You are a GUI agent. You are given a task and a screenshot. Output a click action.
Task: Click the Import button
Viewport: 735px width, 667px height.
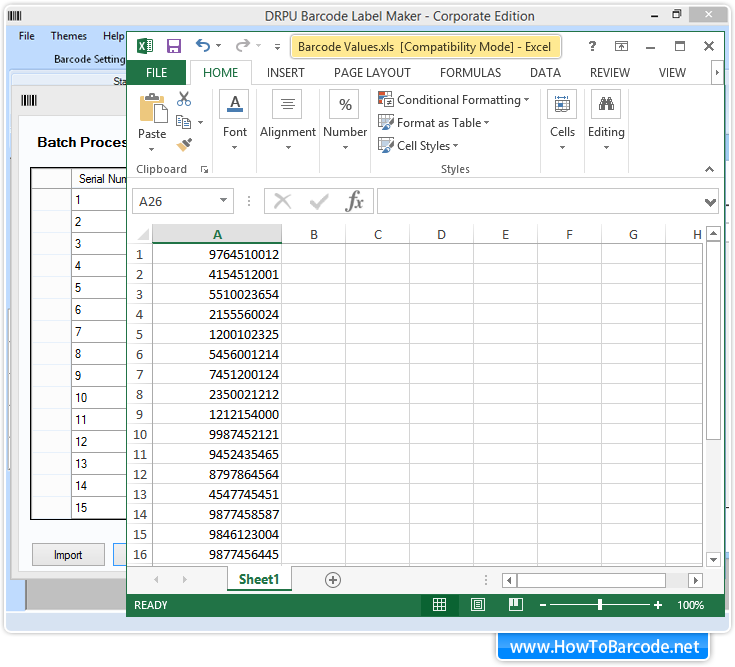68,555
